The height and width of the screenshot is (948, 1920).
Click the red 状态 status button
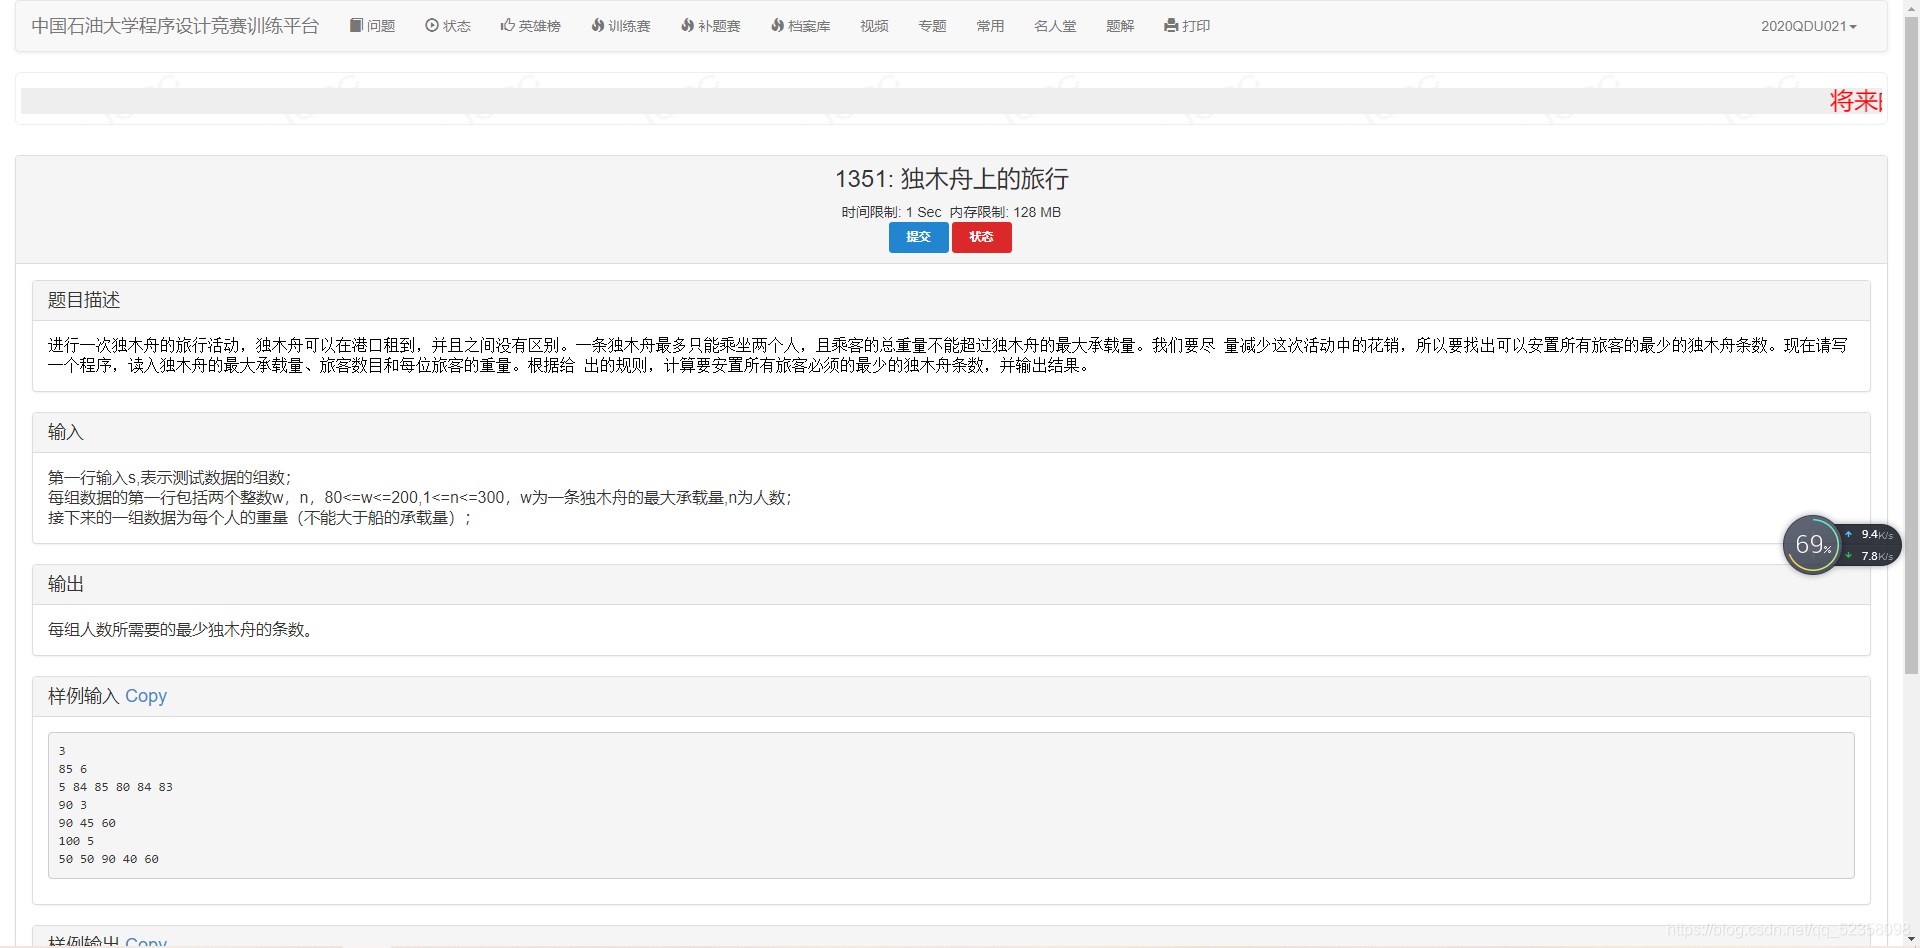tap(981, 237)
